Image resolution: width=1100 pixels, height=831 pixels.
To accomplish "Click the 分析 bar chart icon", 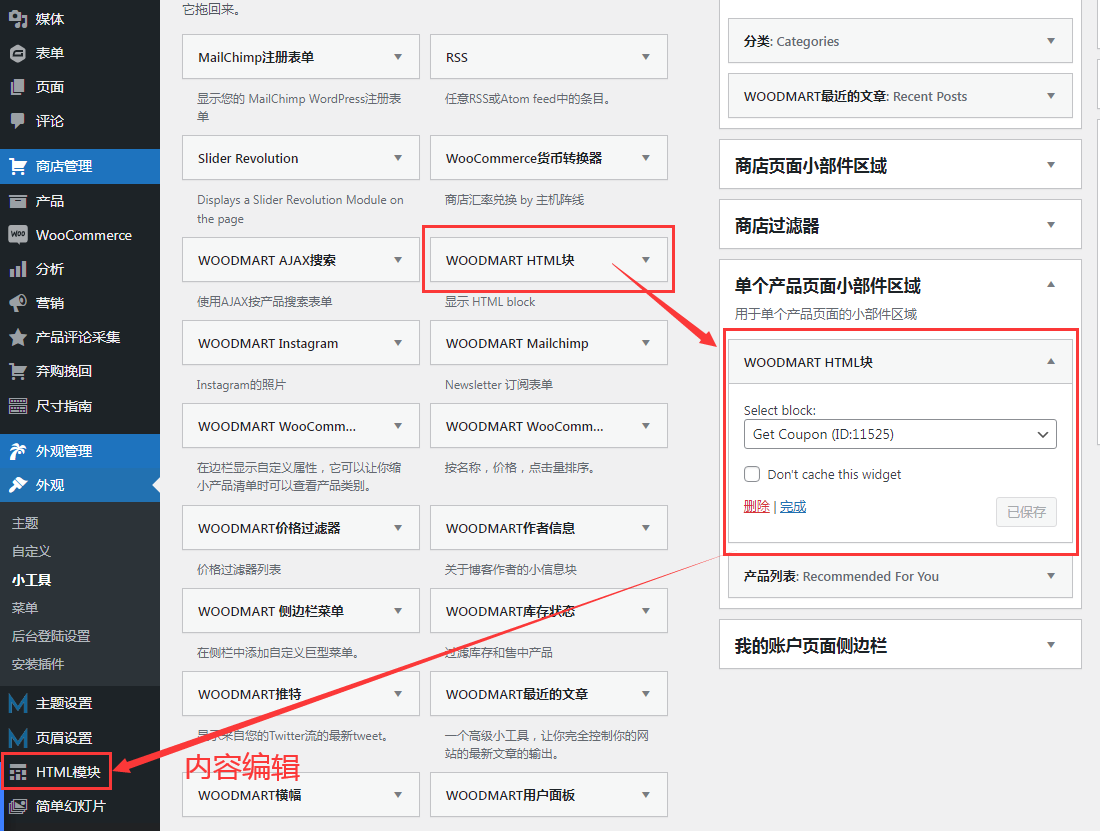I will click(x=18, y=269).
